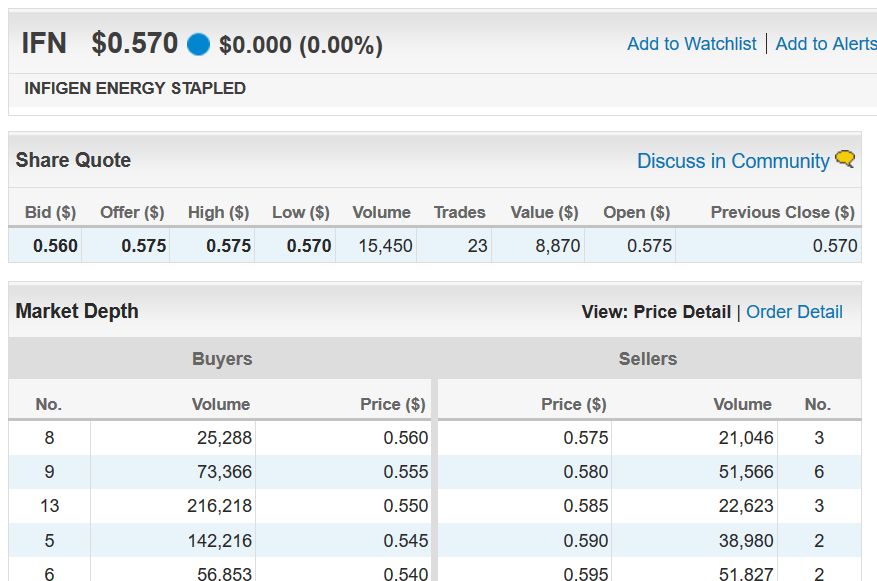This screenshot has height=581, width=877.
Task: Click the Trades count 23 cell
Action: (454, 246)
